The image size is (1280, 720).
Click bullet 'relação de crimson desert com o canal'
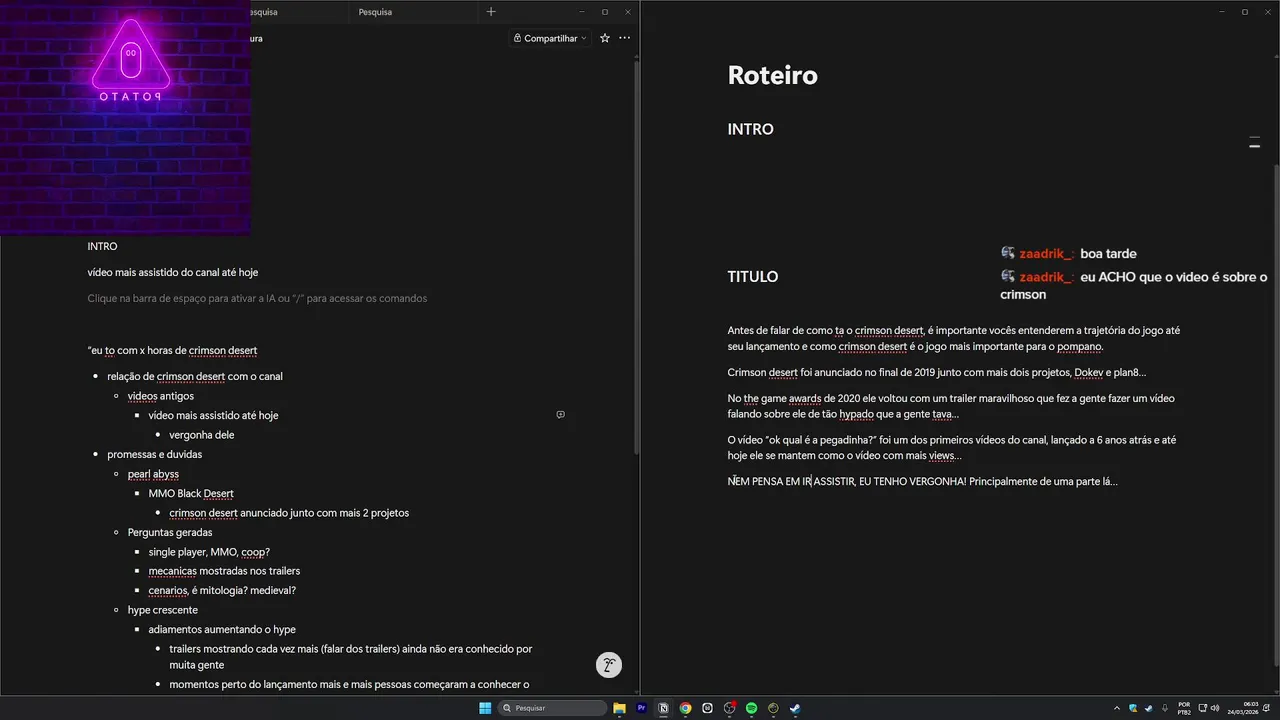click(x=195, y=376)
